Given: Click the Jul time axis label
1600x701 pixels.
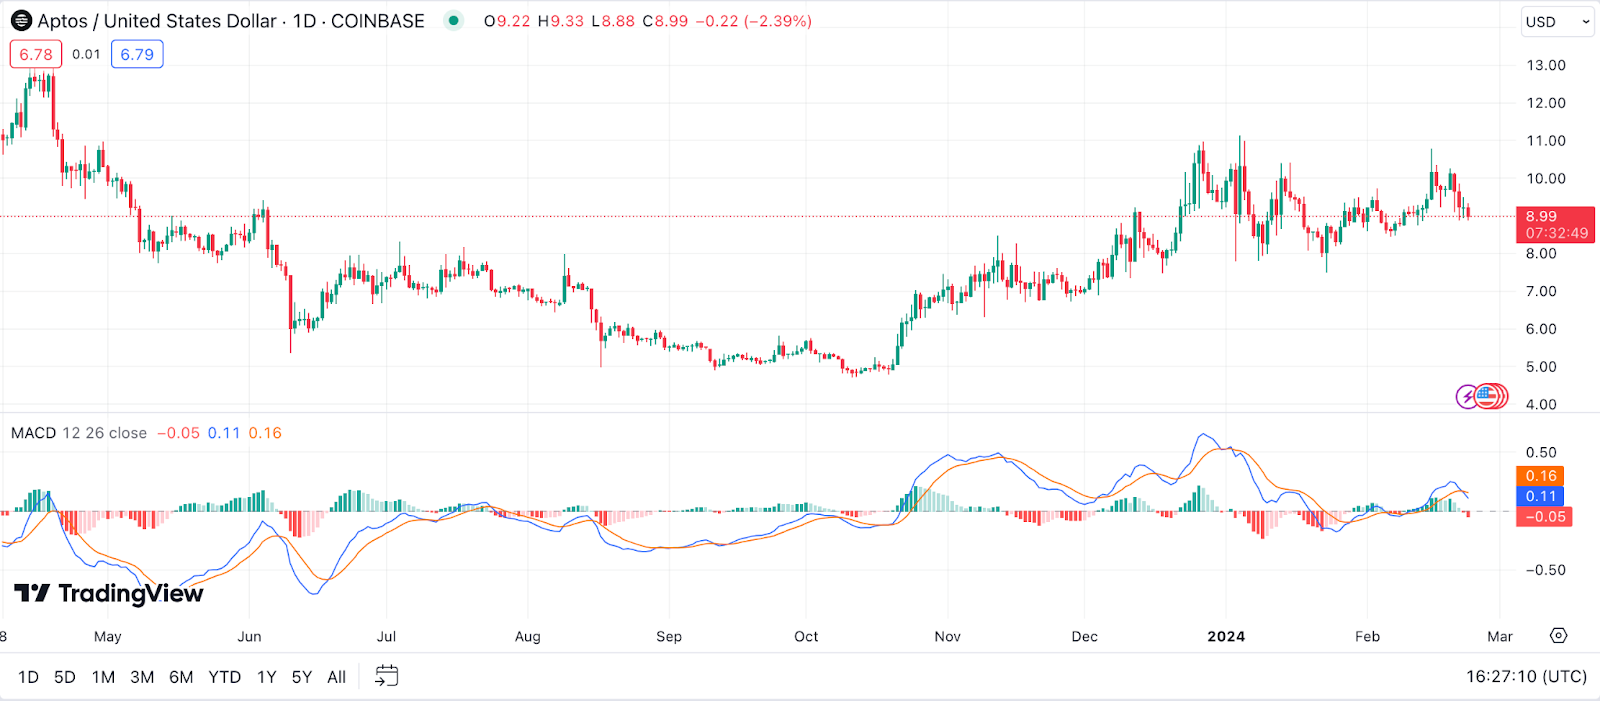Looking at the screenshot, I should click(386, 636).
